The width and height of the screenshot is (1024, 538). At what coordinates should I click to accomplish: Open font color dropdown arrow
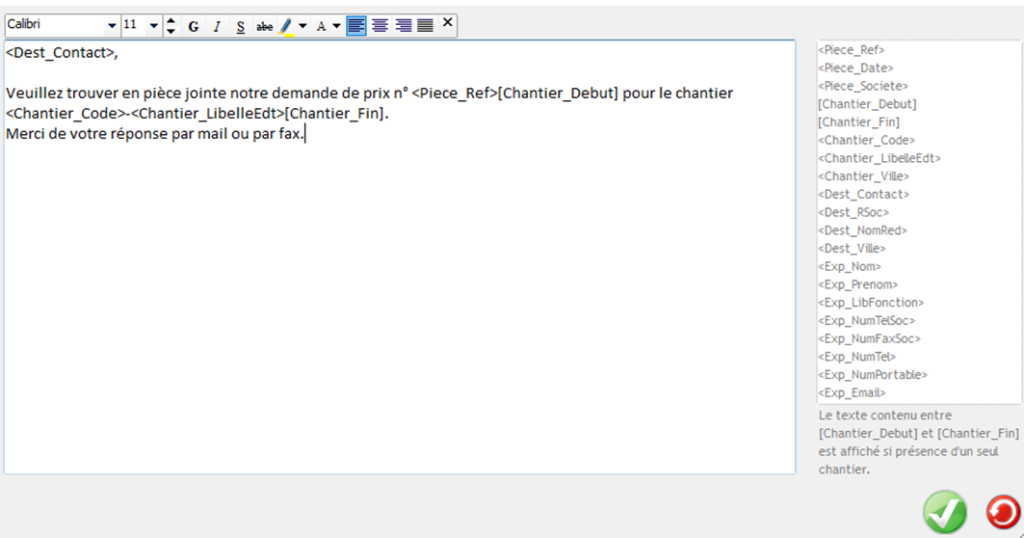[336, 26]
